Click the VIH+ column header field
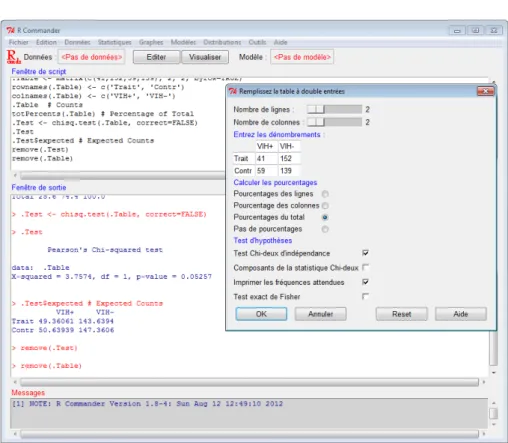This screenshot has height=443, width=508. (266, 146)
